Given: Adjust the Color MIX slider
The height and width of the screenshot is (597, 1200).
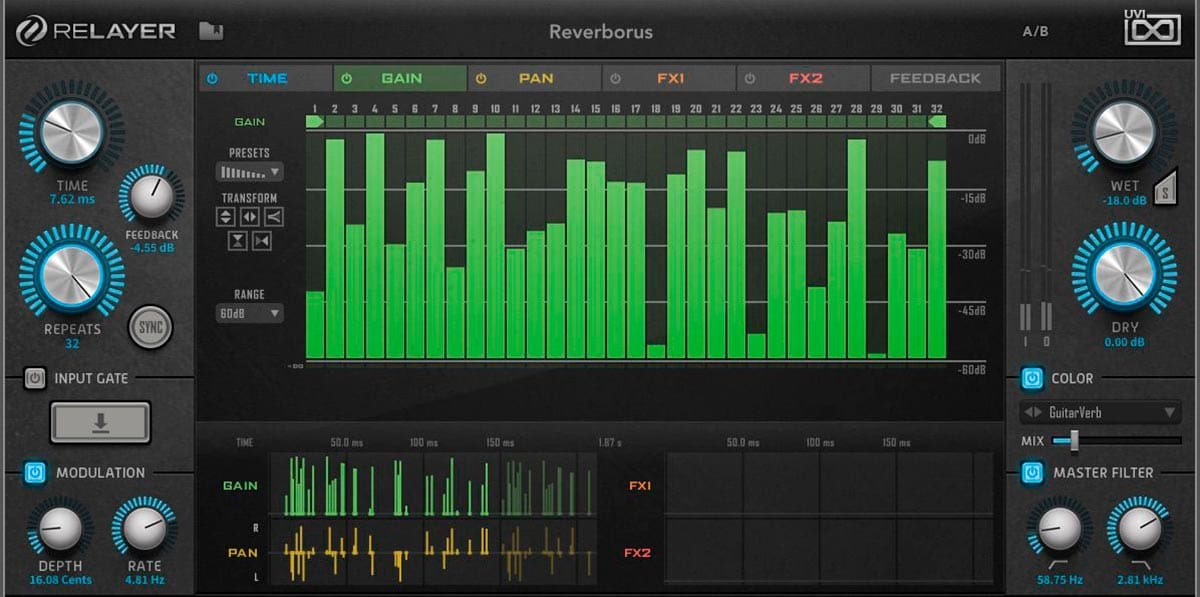Looking at the screenshot, I should pos(1115,440).
